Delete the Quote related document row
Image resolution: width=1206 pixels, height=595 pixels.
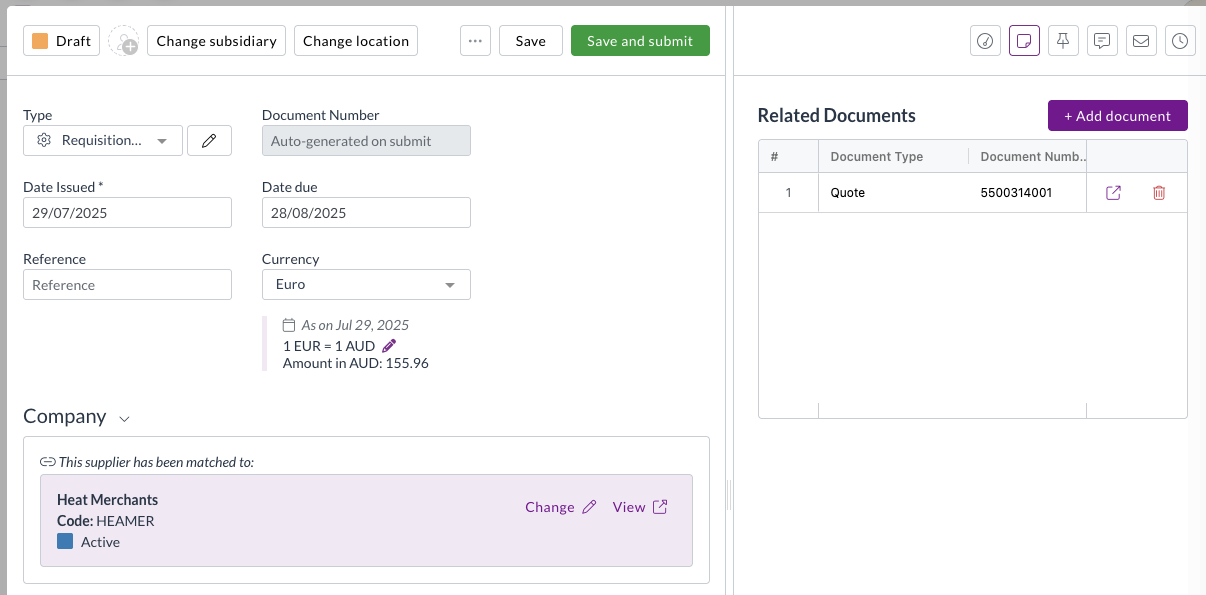click(1159, 193)
